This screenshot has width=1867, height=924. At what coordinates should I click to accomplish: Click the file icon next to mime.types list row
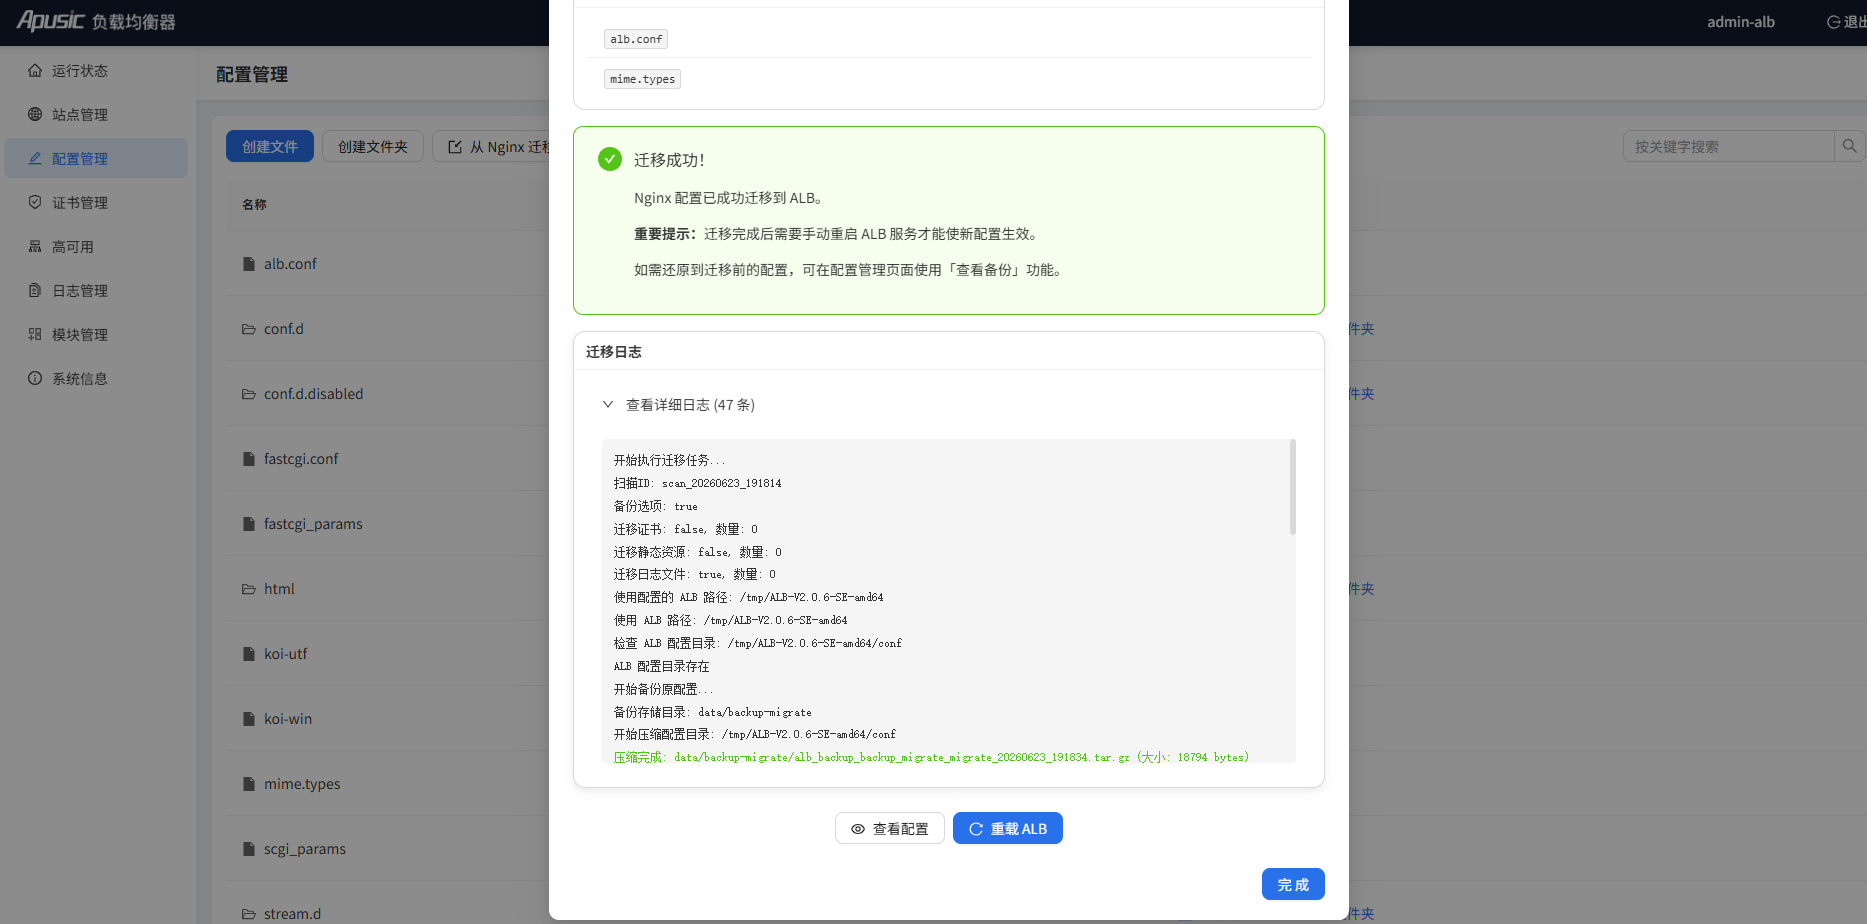pyautogui.click(x=249, y=784)
